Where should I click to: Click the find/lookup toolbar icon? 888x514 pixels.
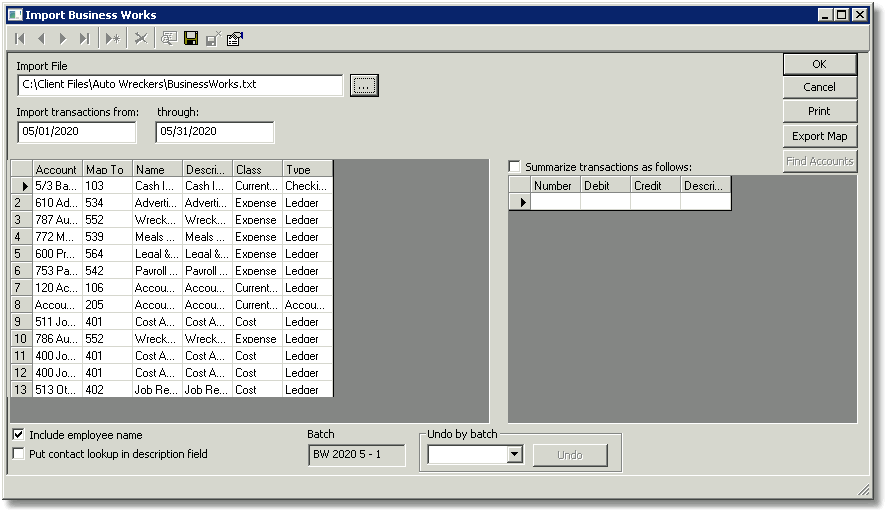[169, 38]
